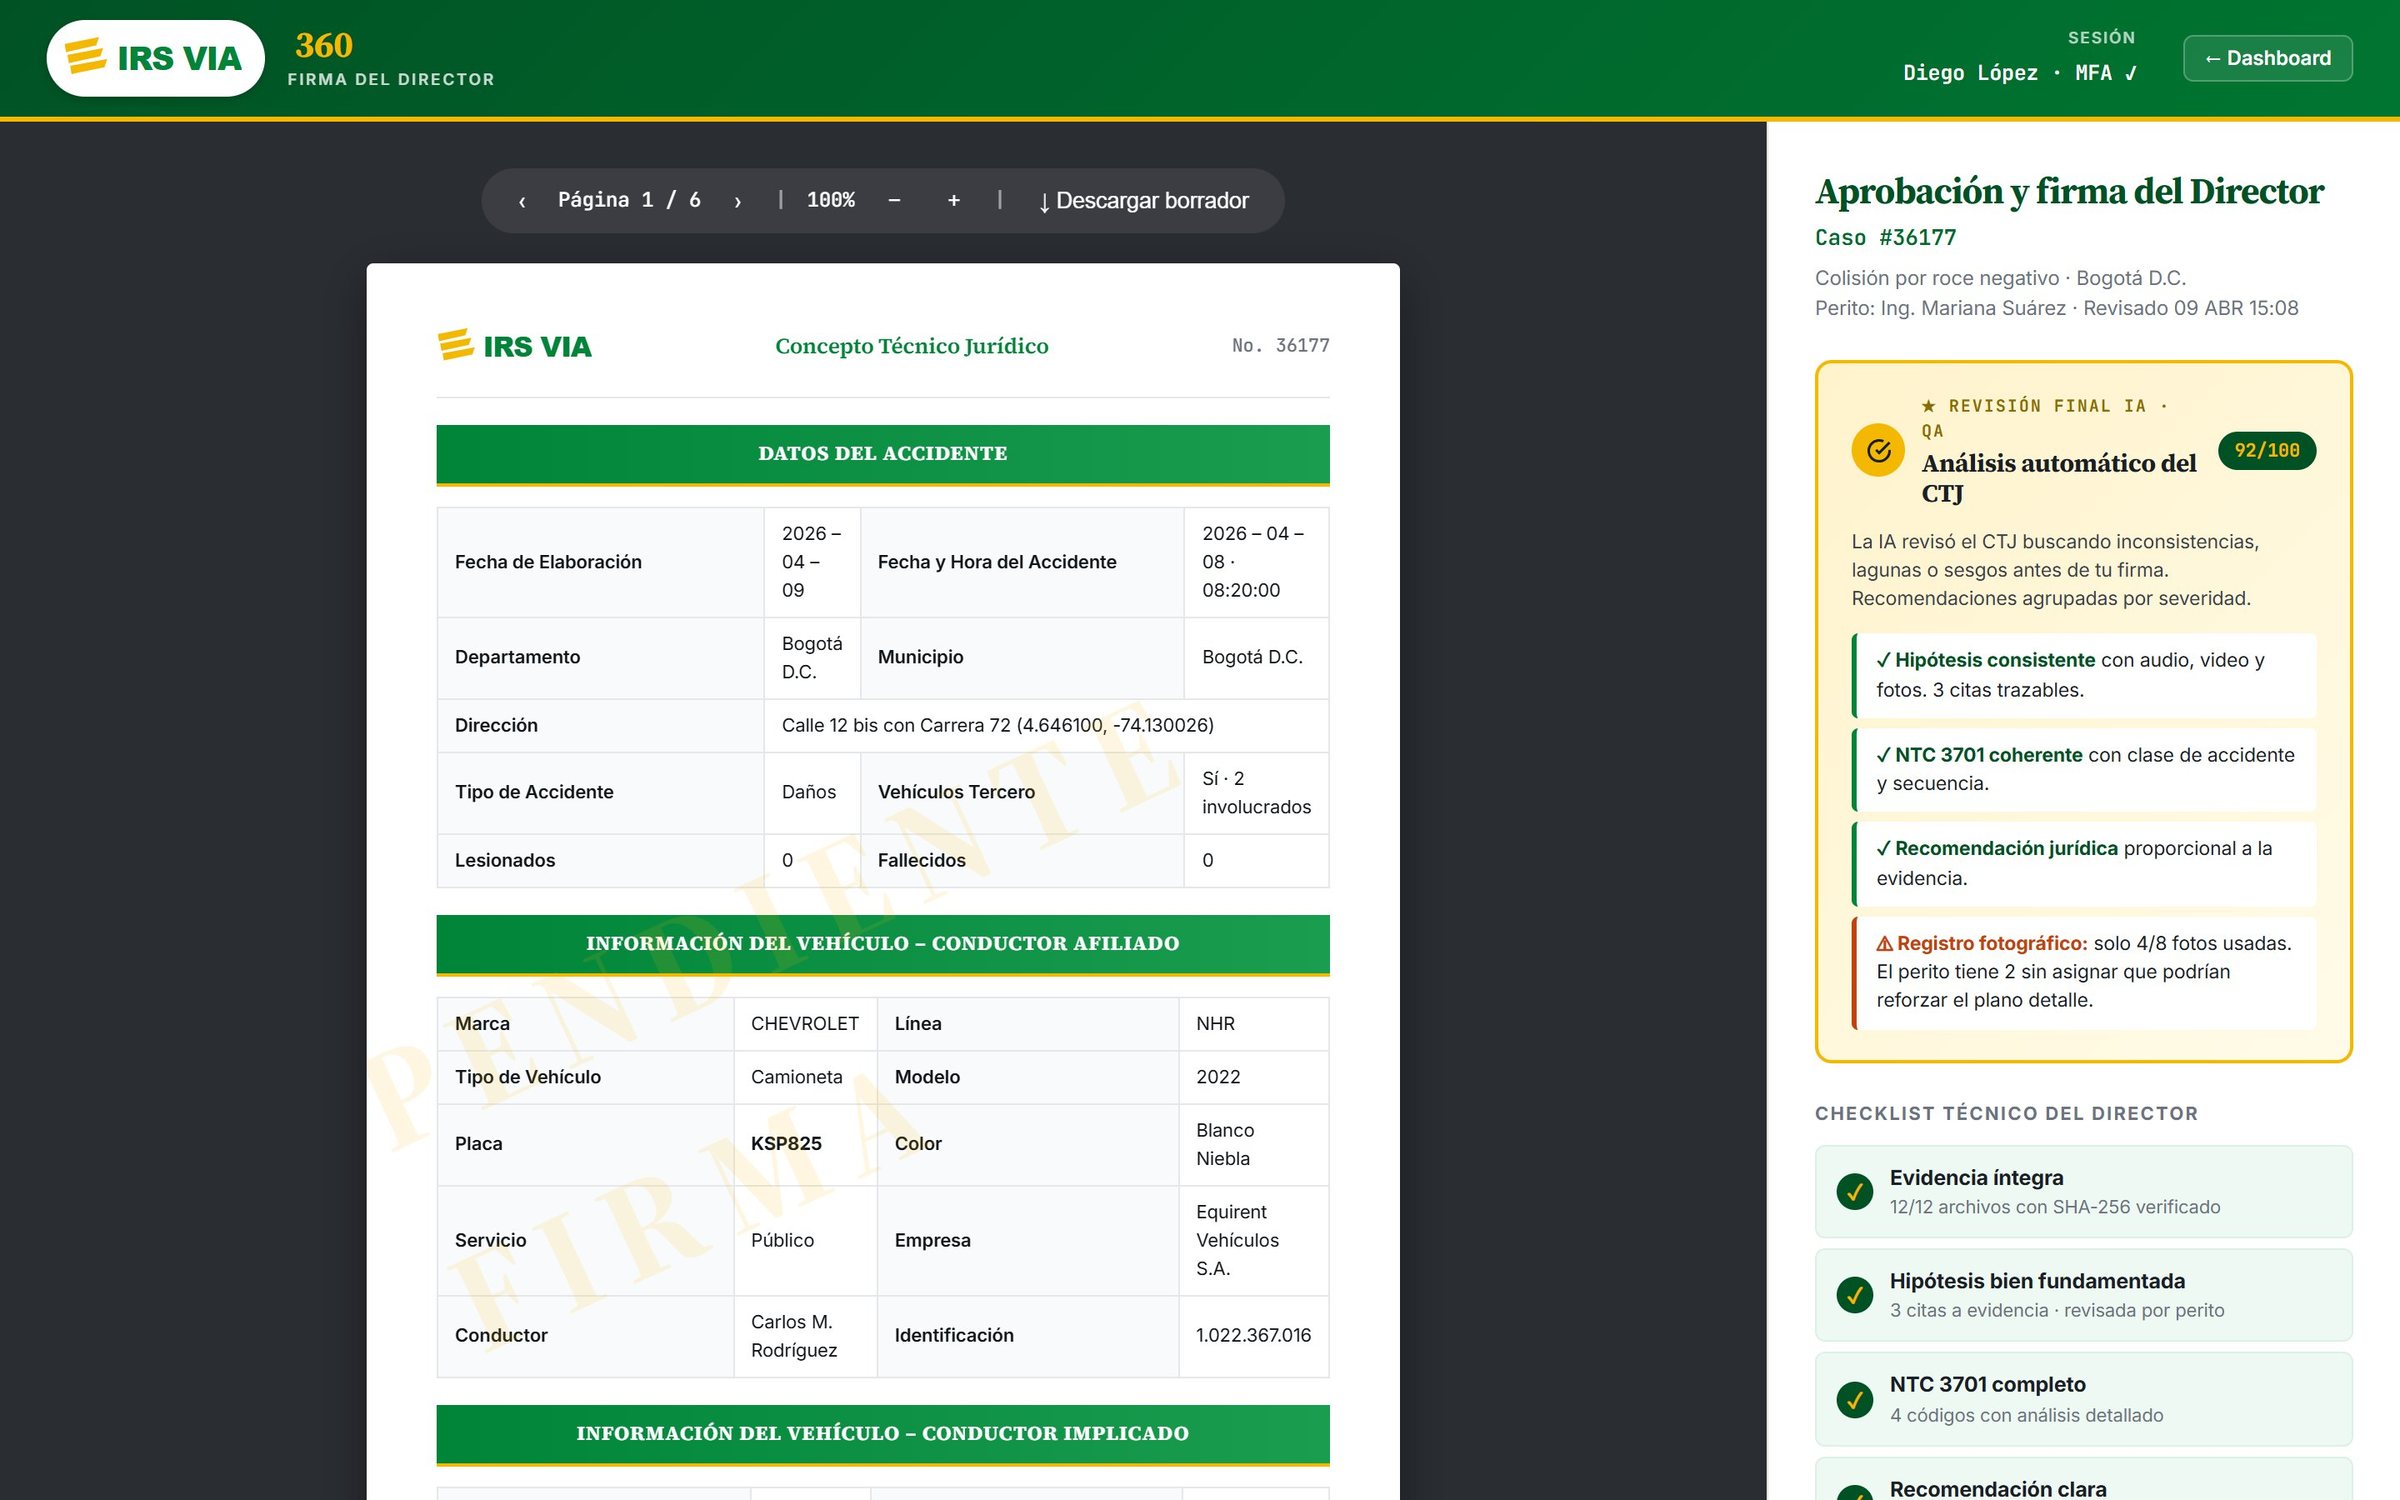
Task: Zoom in with the plus button
Action: tap(954, 201)
